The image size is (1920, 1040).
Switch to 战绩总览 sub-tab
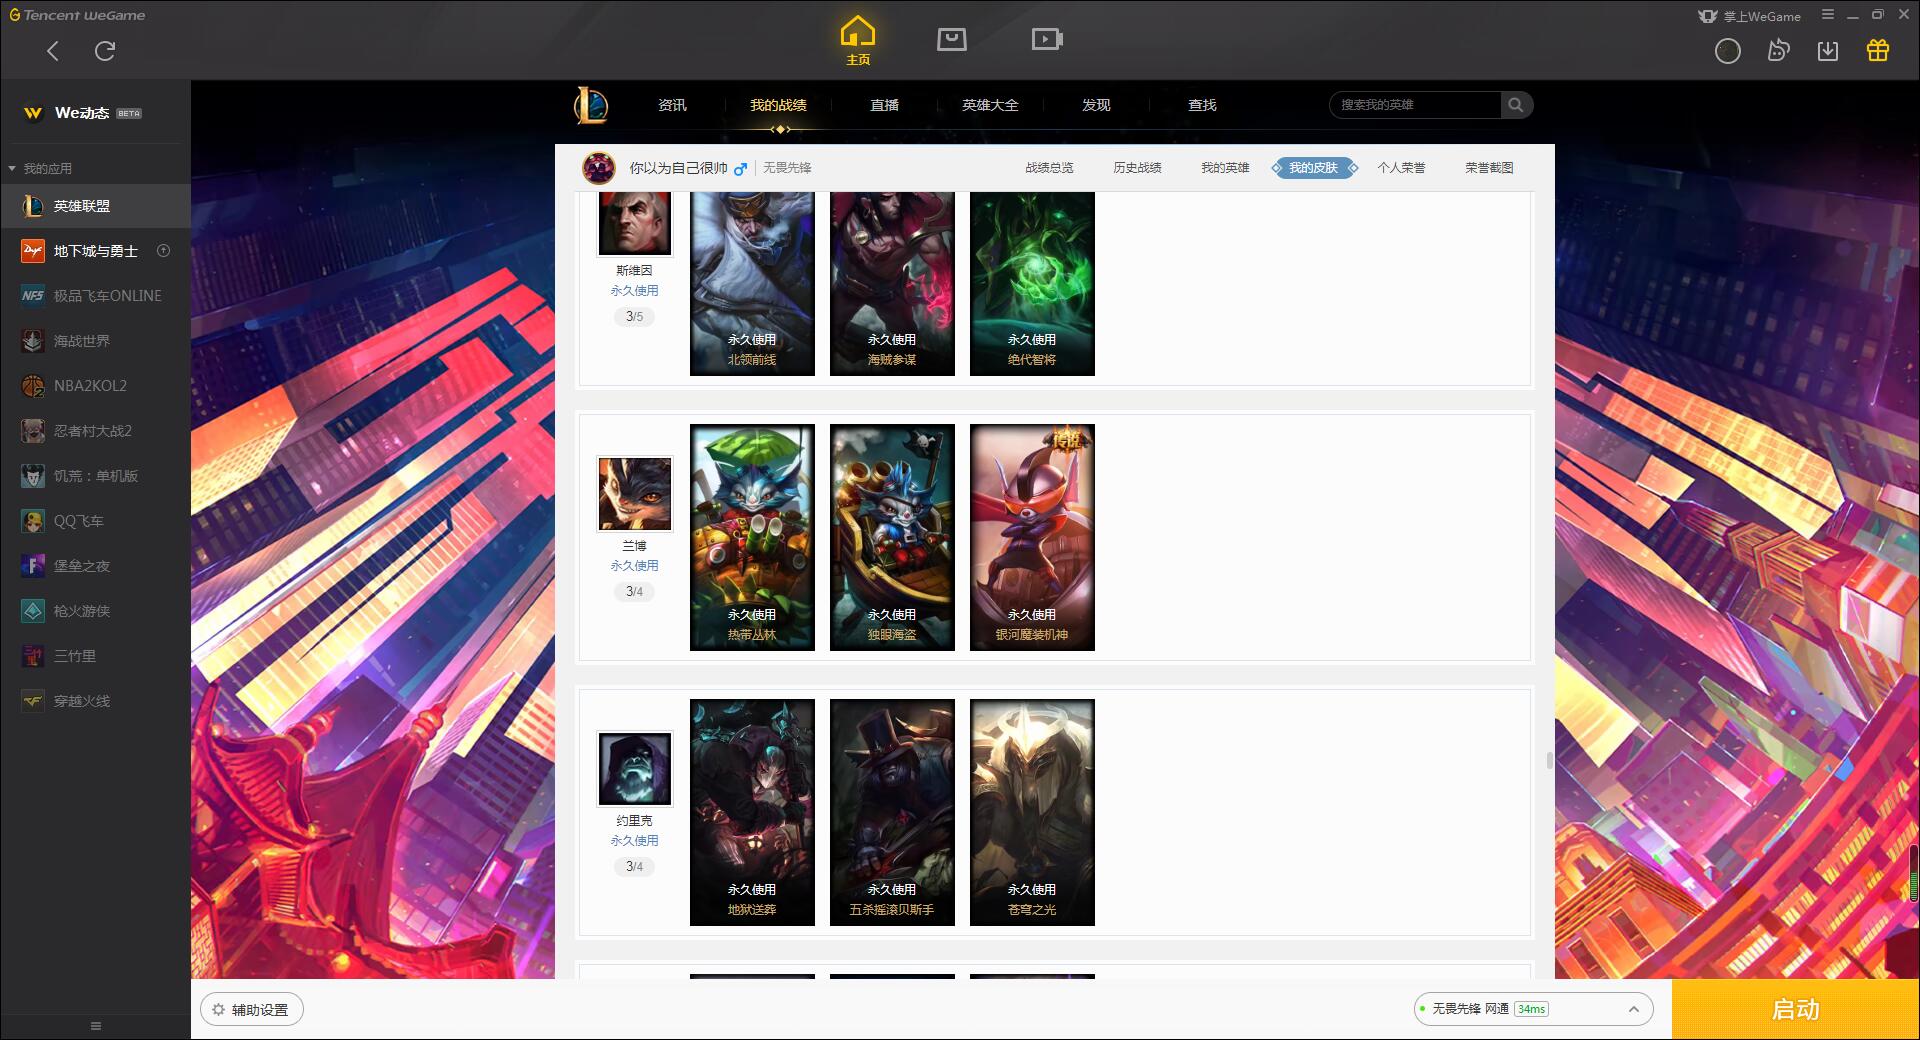[1049, 168]
